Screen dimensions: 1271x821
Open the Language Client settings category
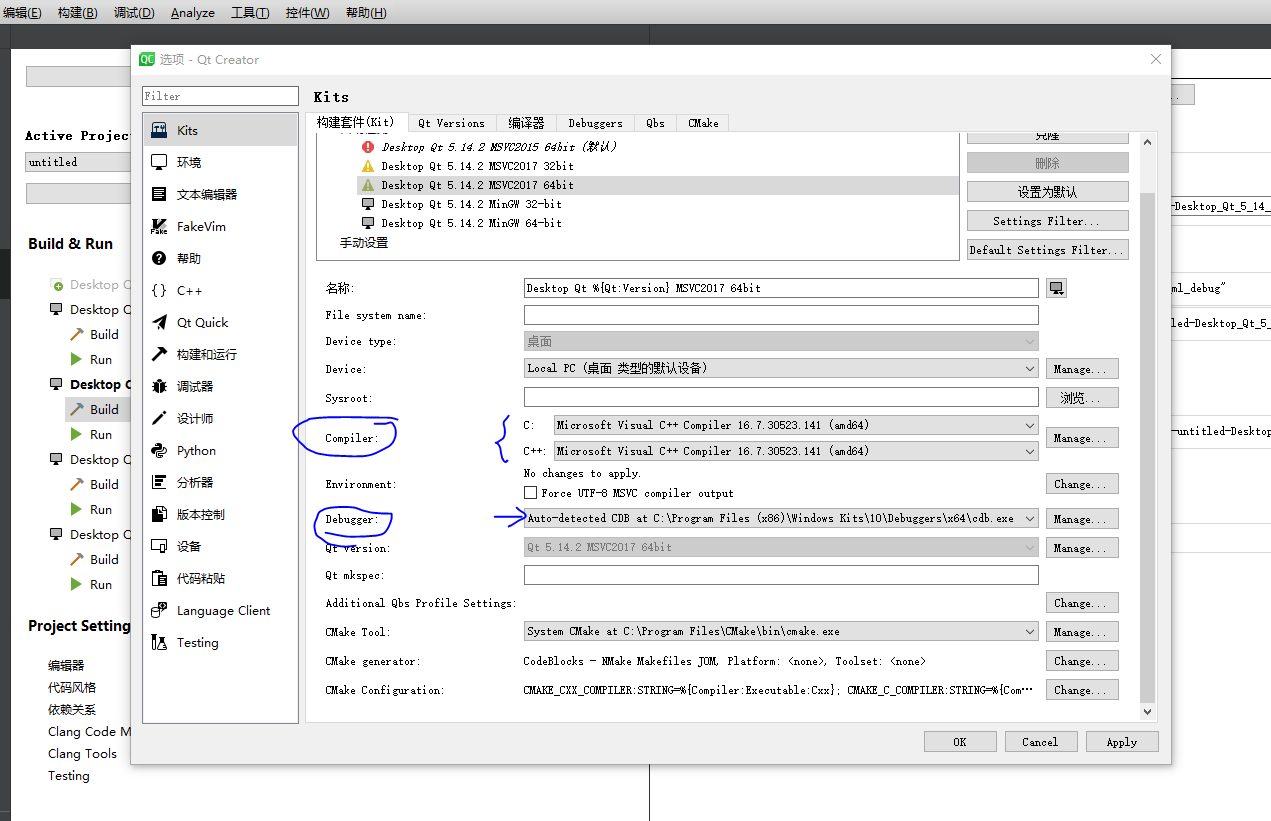click(x=220, y=610)
